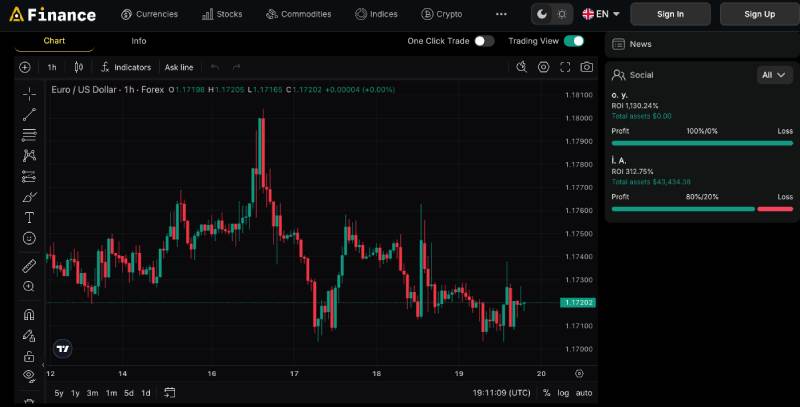
Task: Select the Text annotation tool
Action: (29, 217)
